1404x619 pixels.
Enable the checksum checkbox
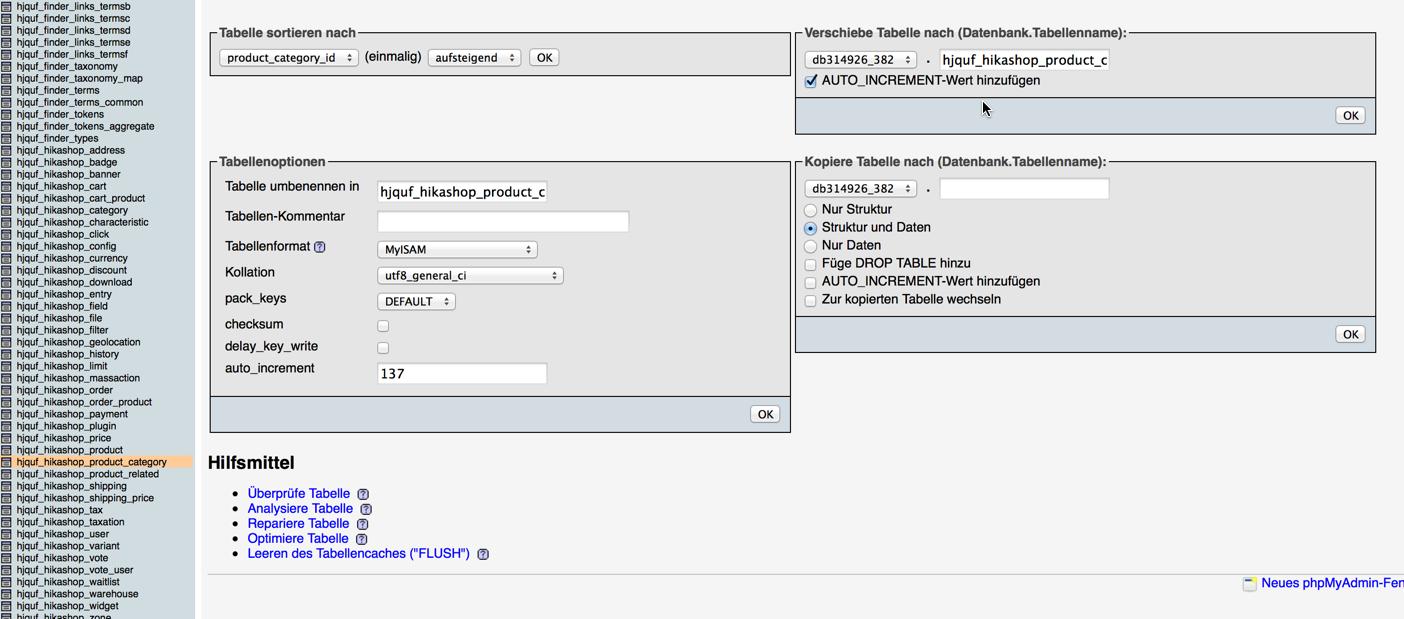click(x=383, y=326)
